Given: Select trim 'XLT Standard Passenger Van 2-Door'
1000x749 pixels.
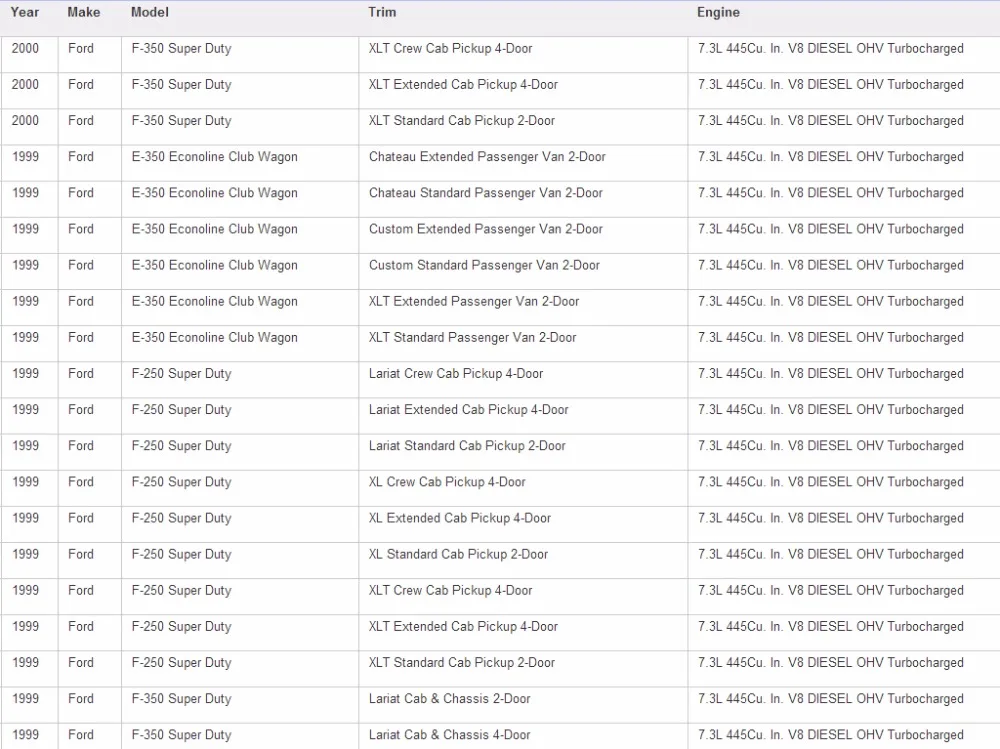Looking at the screenshot, I should tap(473, 337).
